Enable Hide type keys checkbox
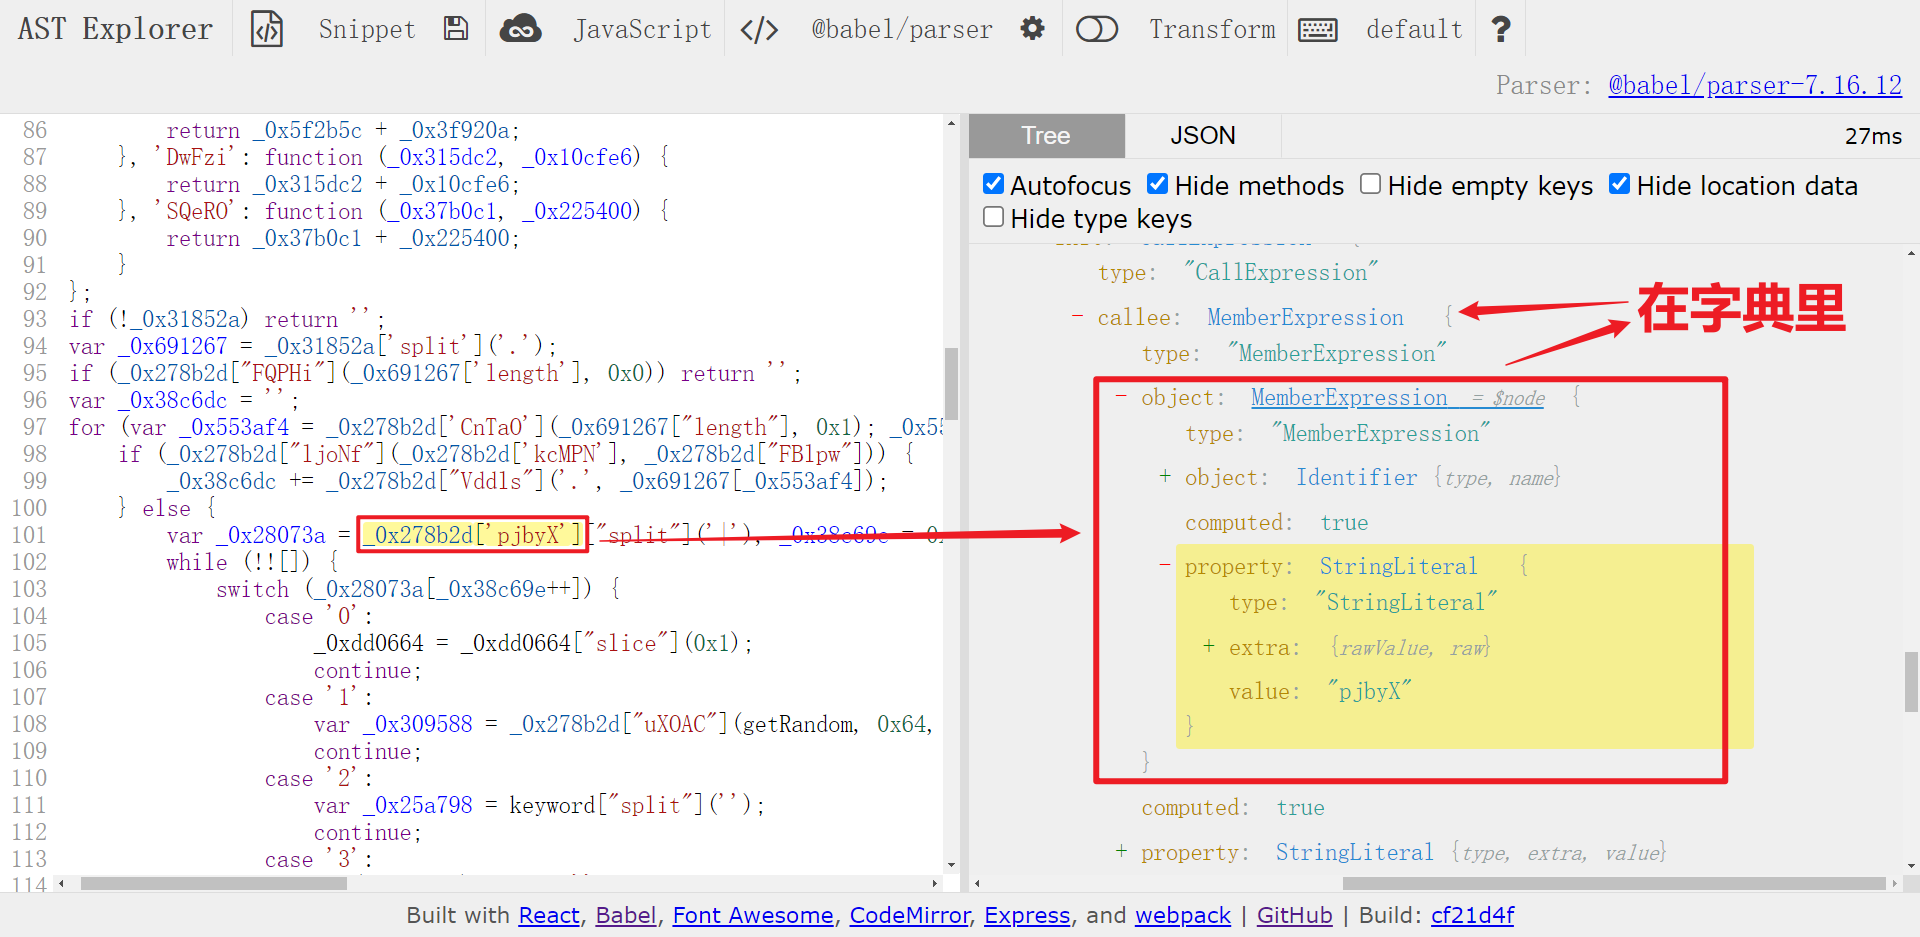1920x937 pixels. click(x=993, y=217)
